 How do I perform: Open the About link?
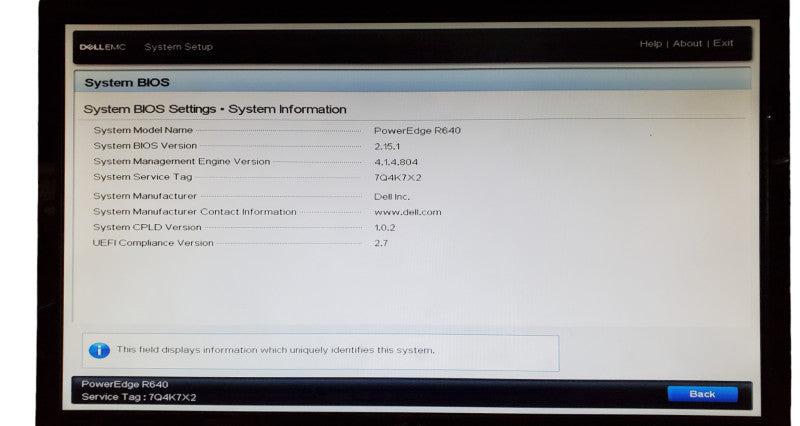tap(687, 43)
